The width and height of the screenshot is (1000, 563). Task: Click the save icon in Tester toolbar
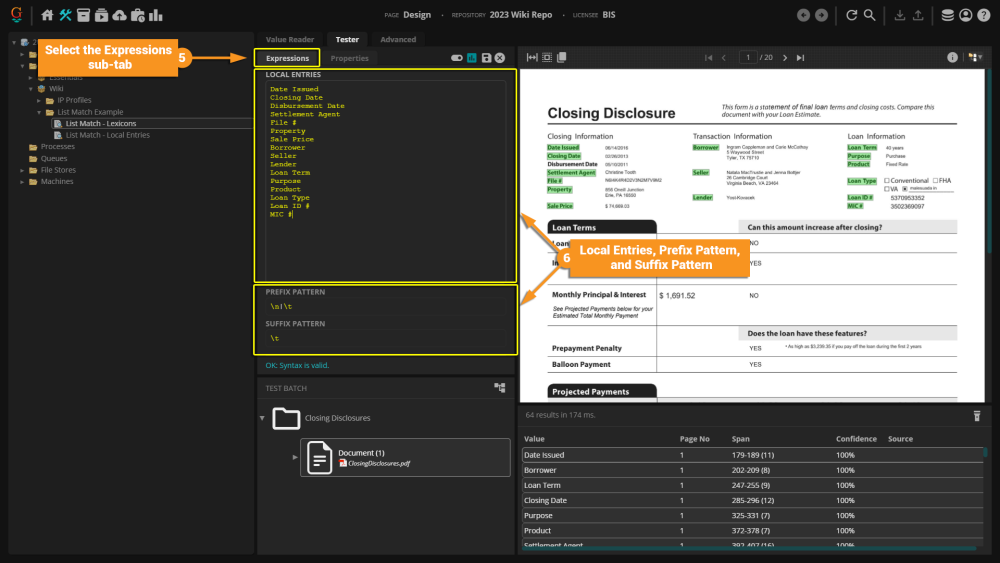[486, 58]
